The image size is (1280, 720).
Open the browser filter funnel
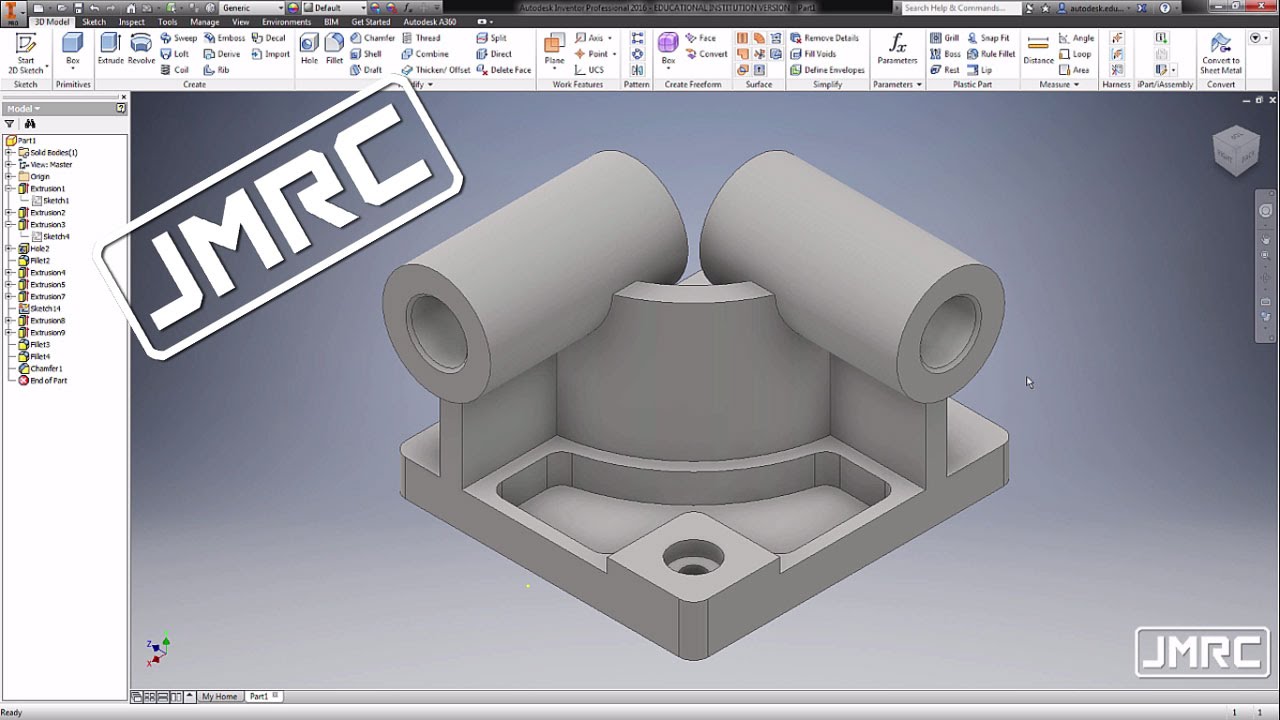pos(10,124)
